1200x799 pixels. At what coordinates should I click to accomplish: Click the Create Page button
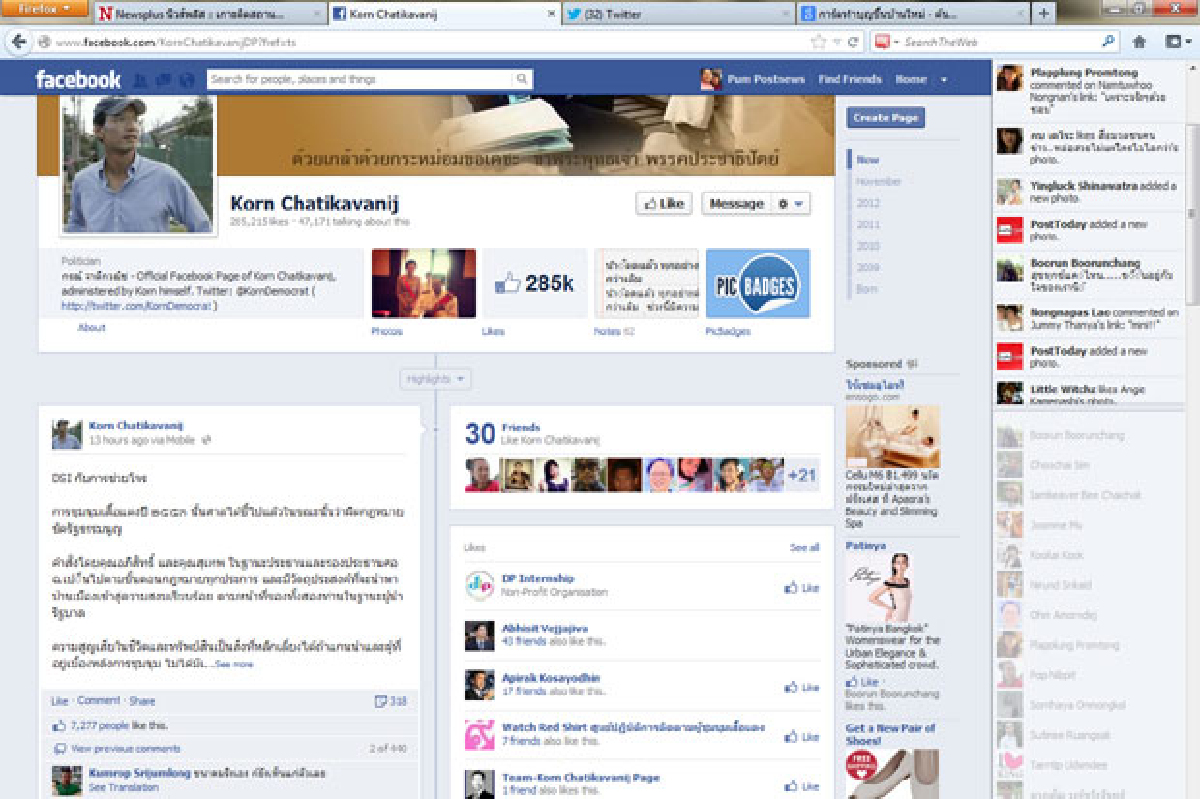click(885, 117)
